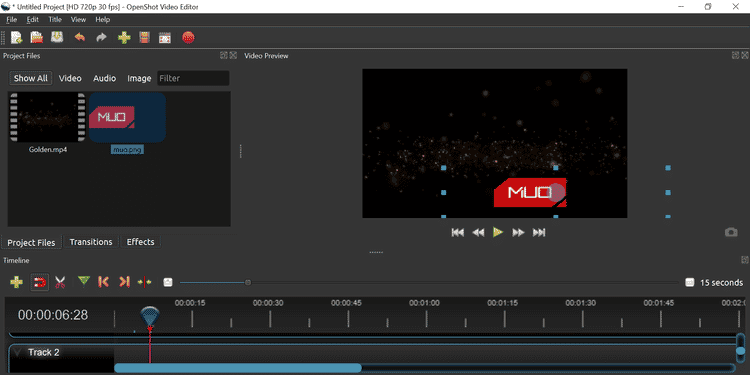The height and width of the screenshot is (375, 750).
Task: Switch to the Effects tab
Action: coord(140,242)
